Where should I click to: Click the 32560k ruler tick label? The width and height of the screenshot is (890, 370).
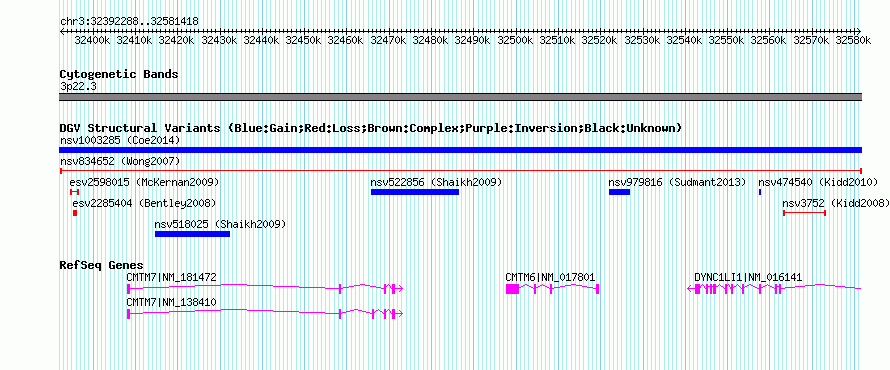(770, 40)
